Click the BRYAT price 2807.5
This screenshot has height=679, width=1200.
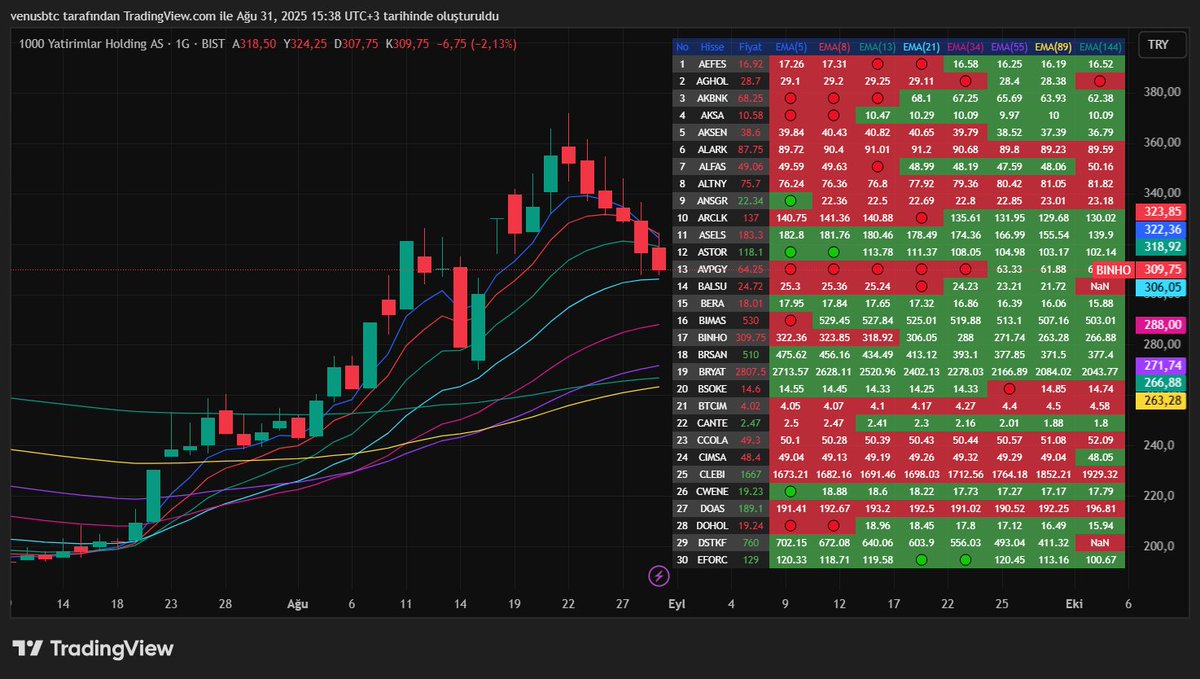click(751, 371)
